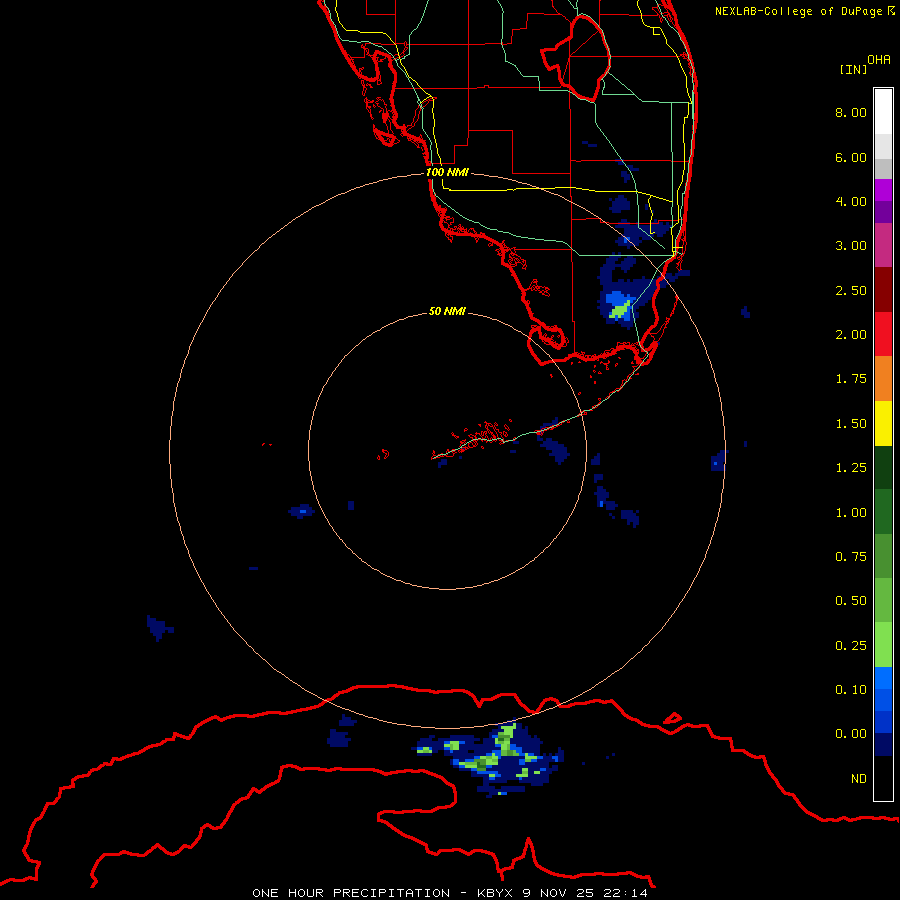Image resolution: width=900 pixels, height=900 pixels.
Task: Click the 50 NMI range ring label
Action: (x=447, y=311)
